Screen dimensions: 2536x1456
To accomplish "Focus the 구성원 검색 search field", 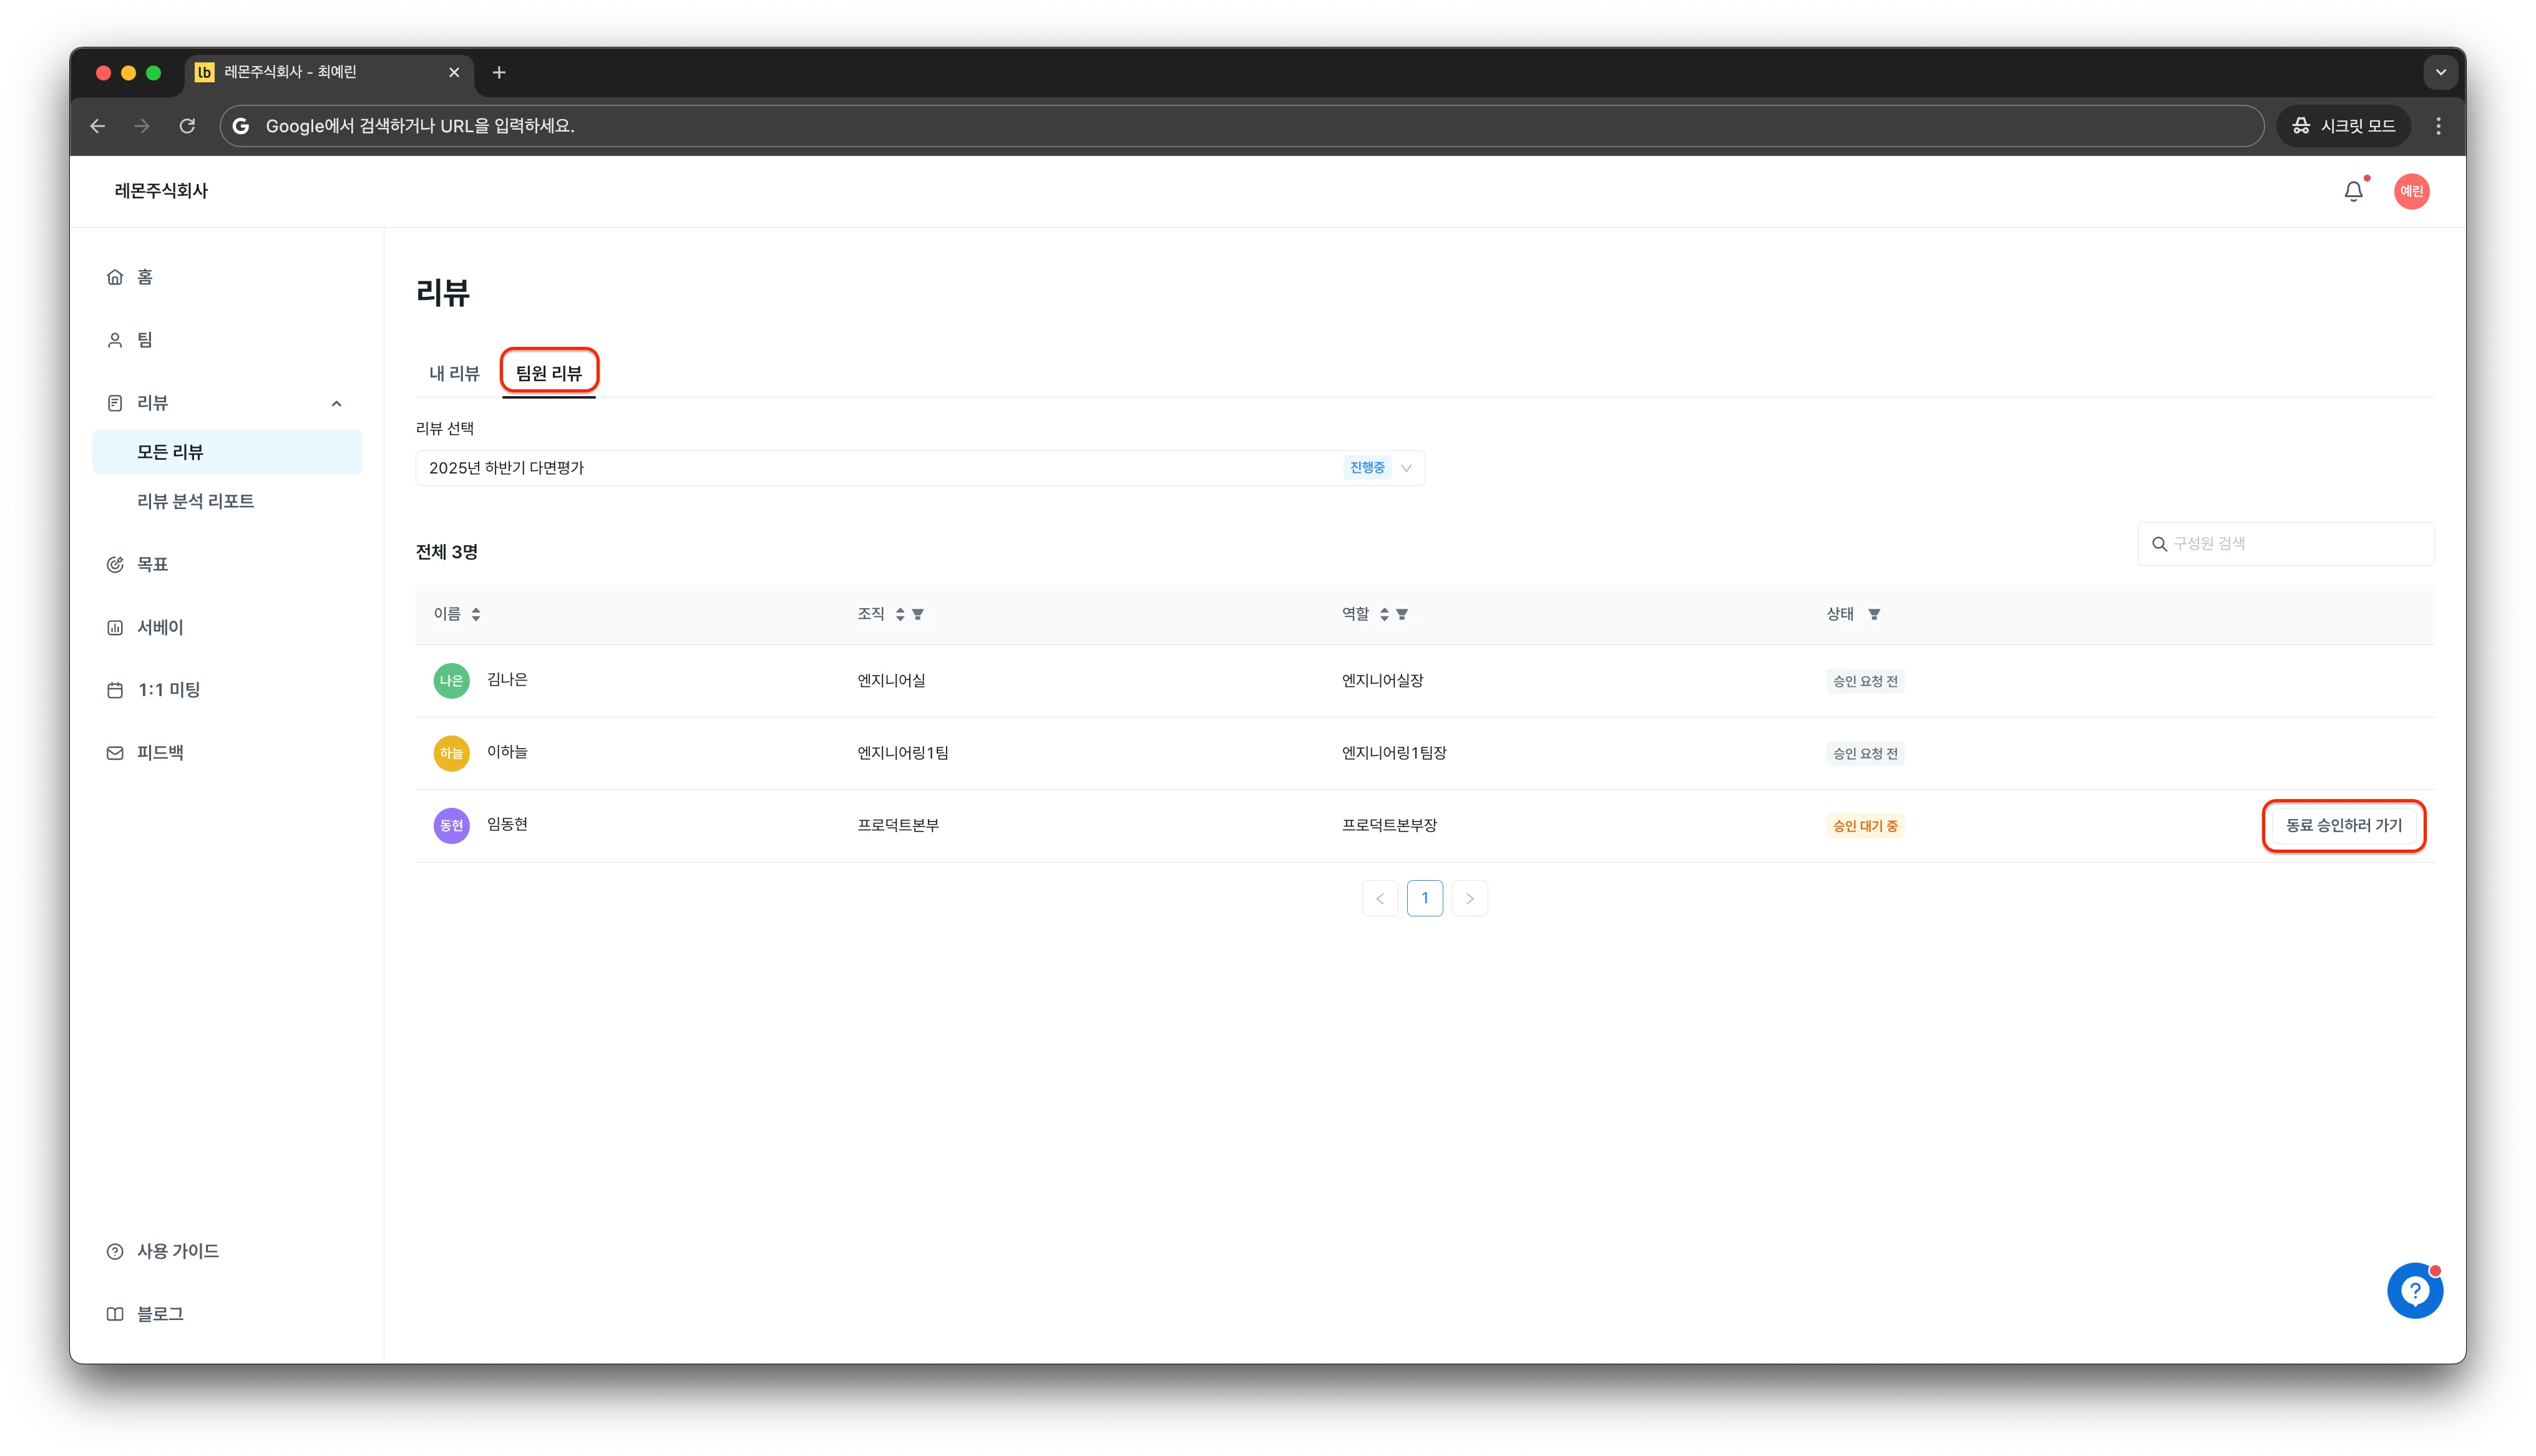I will tap(2285, 544).
